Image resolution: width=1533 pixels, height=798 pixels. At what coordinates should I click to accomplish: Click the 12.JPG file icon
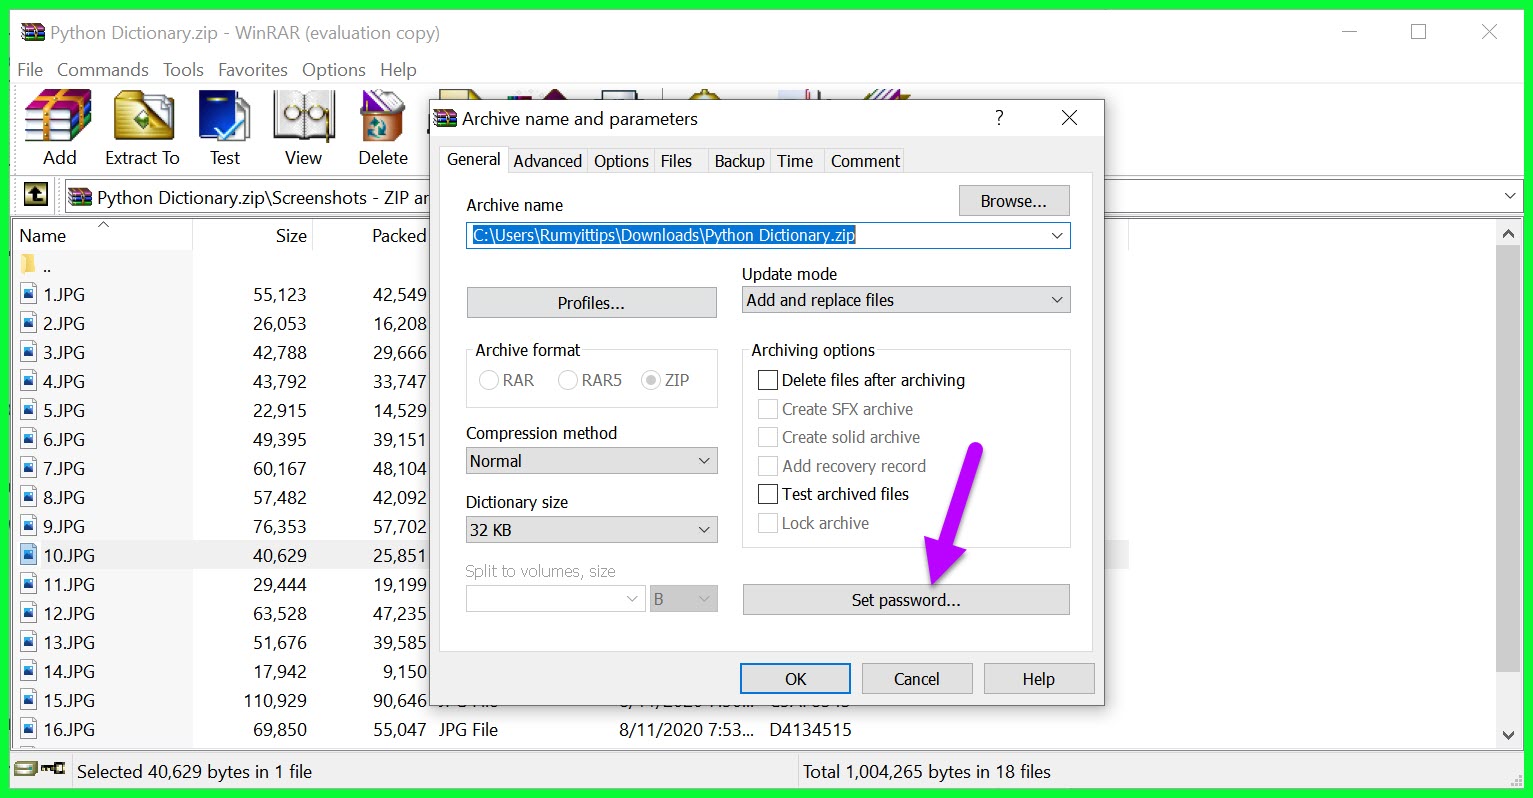coord(29,613)
